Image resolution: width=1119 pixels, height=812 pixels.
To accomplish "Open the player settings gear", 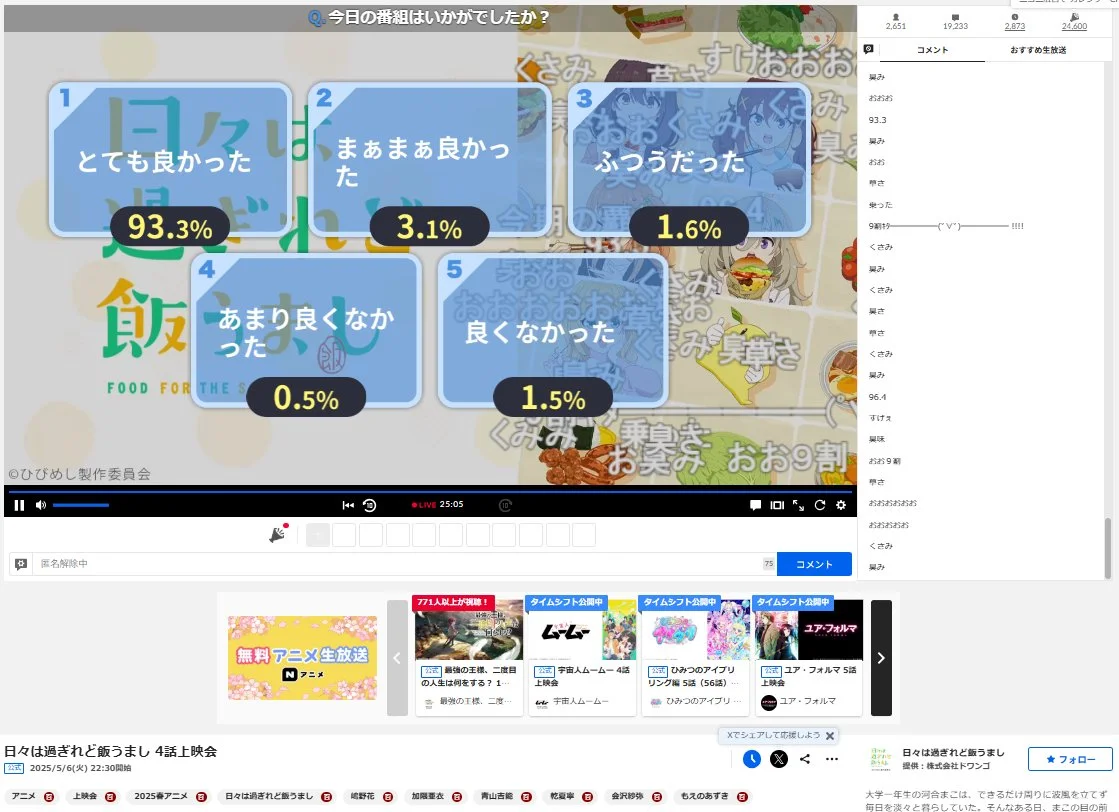I will pyautogui.click(x=841, y=505).
